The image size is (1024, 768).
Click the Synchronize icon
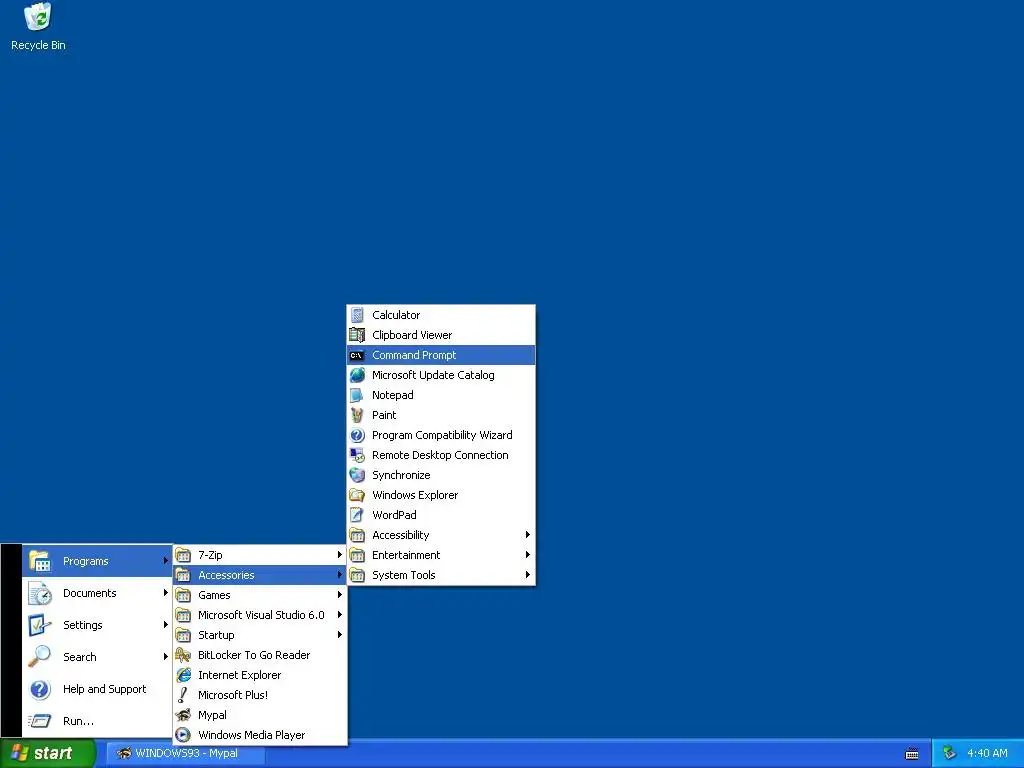[x=357, y=475]
